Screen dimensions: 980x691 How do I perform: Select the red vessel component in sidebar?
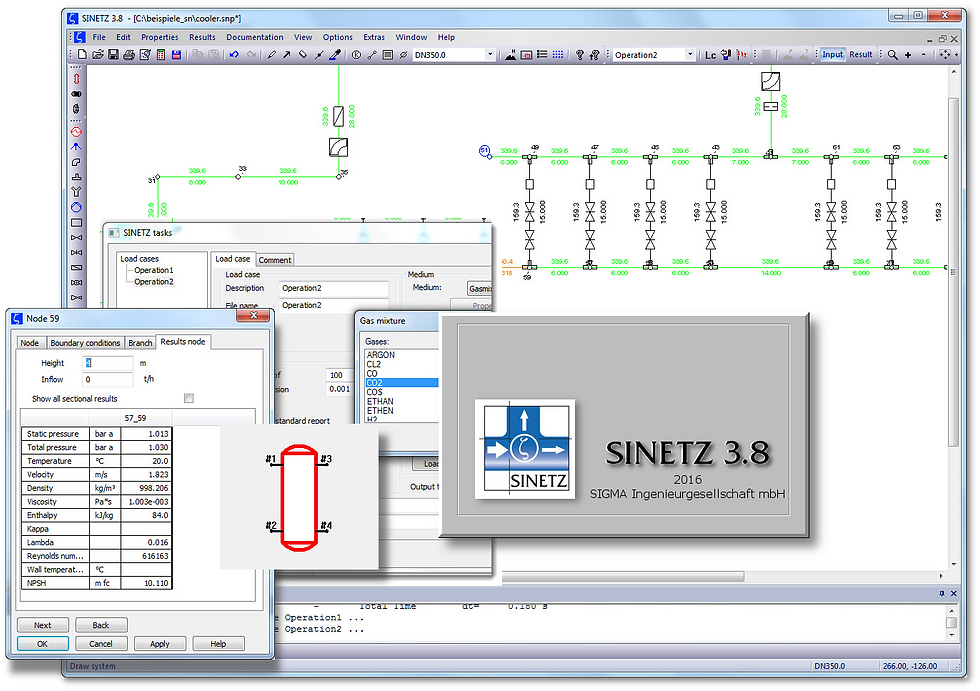click(x=76, y=79)
